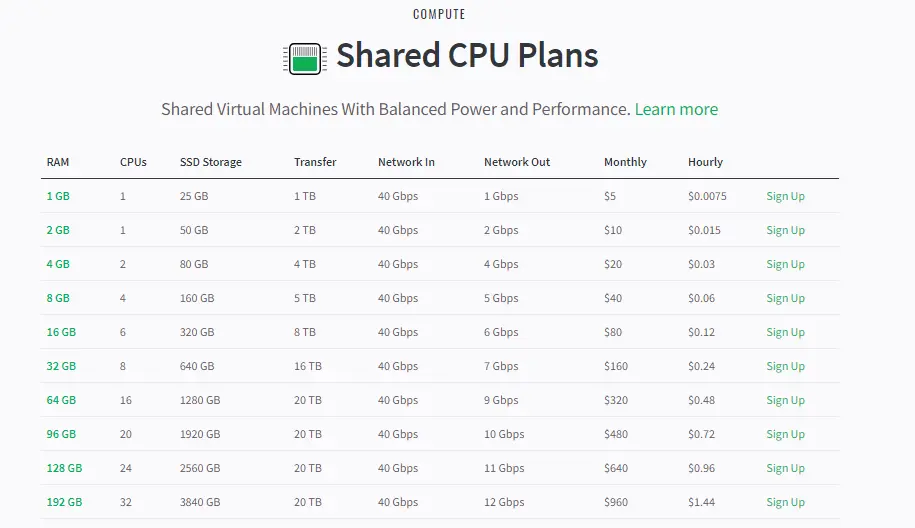Sign Up for the $20 monthly plan
Screen dimensions: 915x528
tap(785, 264)
